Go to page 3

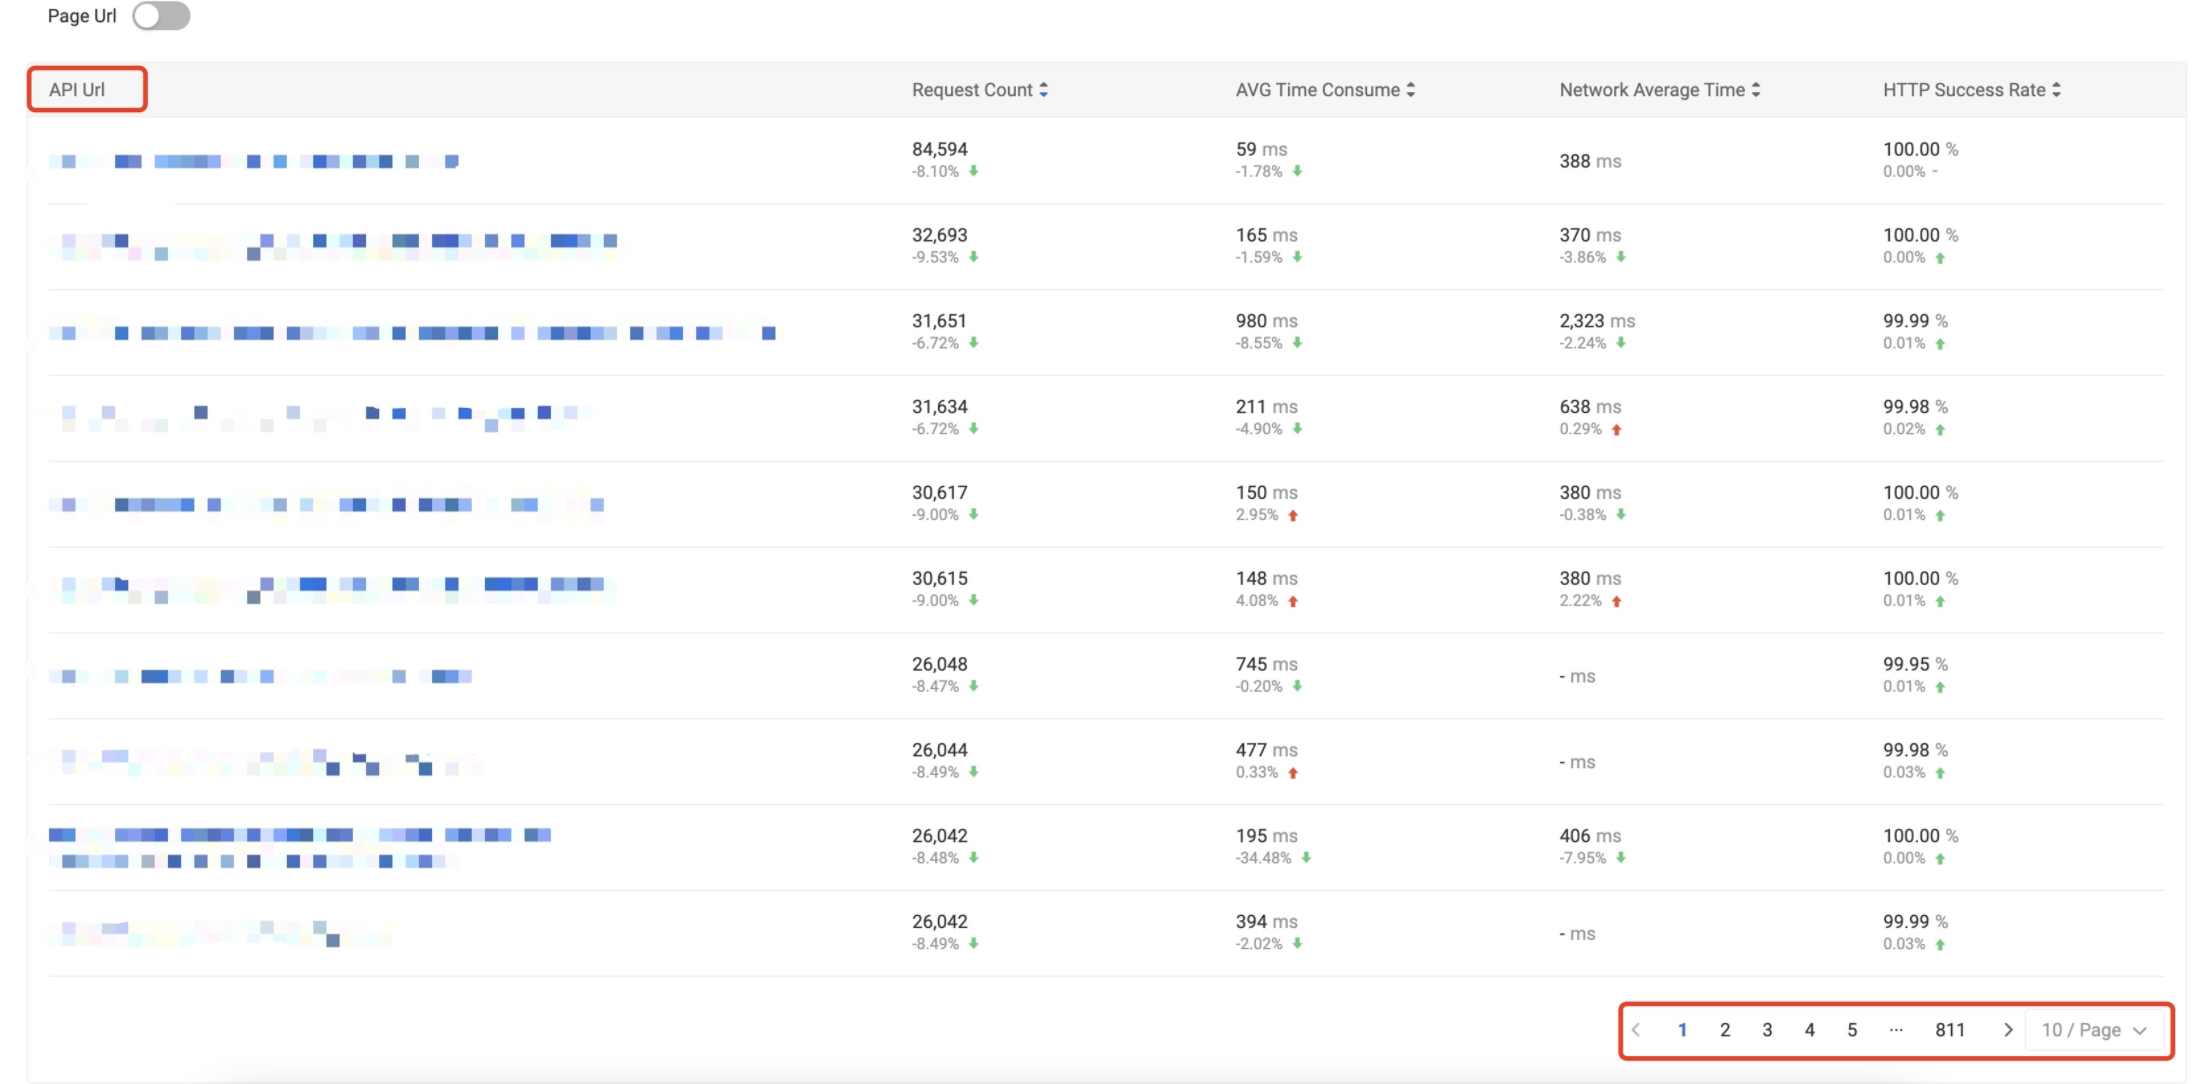[1767, 1030]
